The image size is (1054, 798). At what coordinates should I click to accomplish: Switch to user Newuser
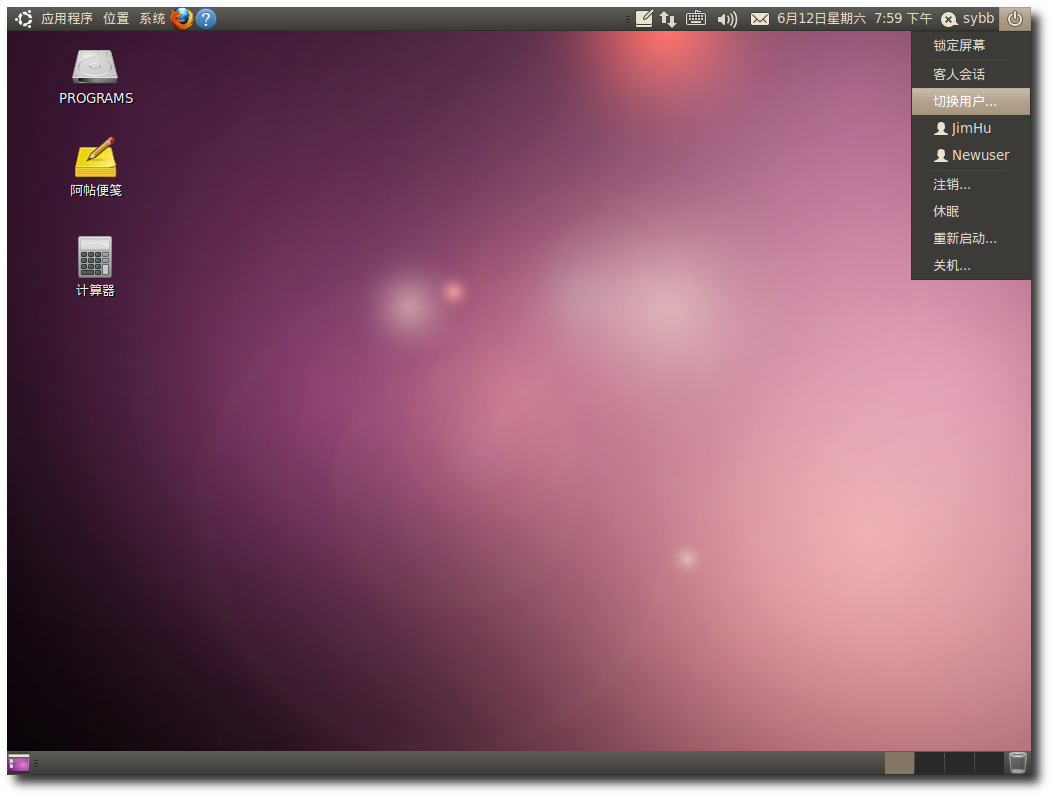971,155
